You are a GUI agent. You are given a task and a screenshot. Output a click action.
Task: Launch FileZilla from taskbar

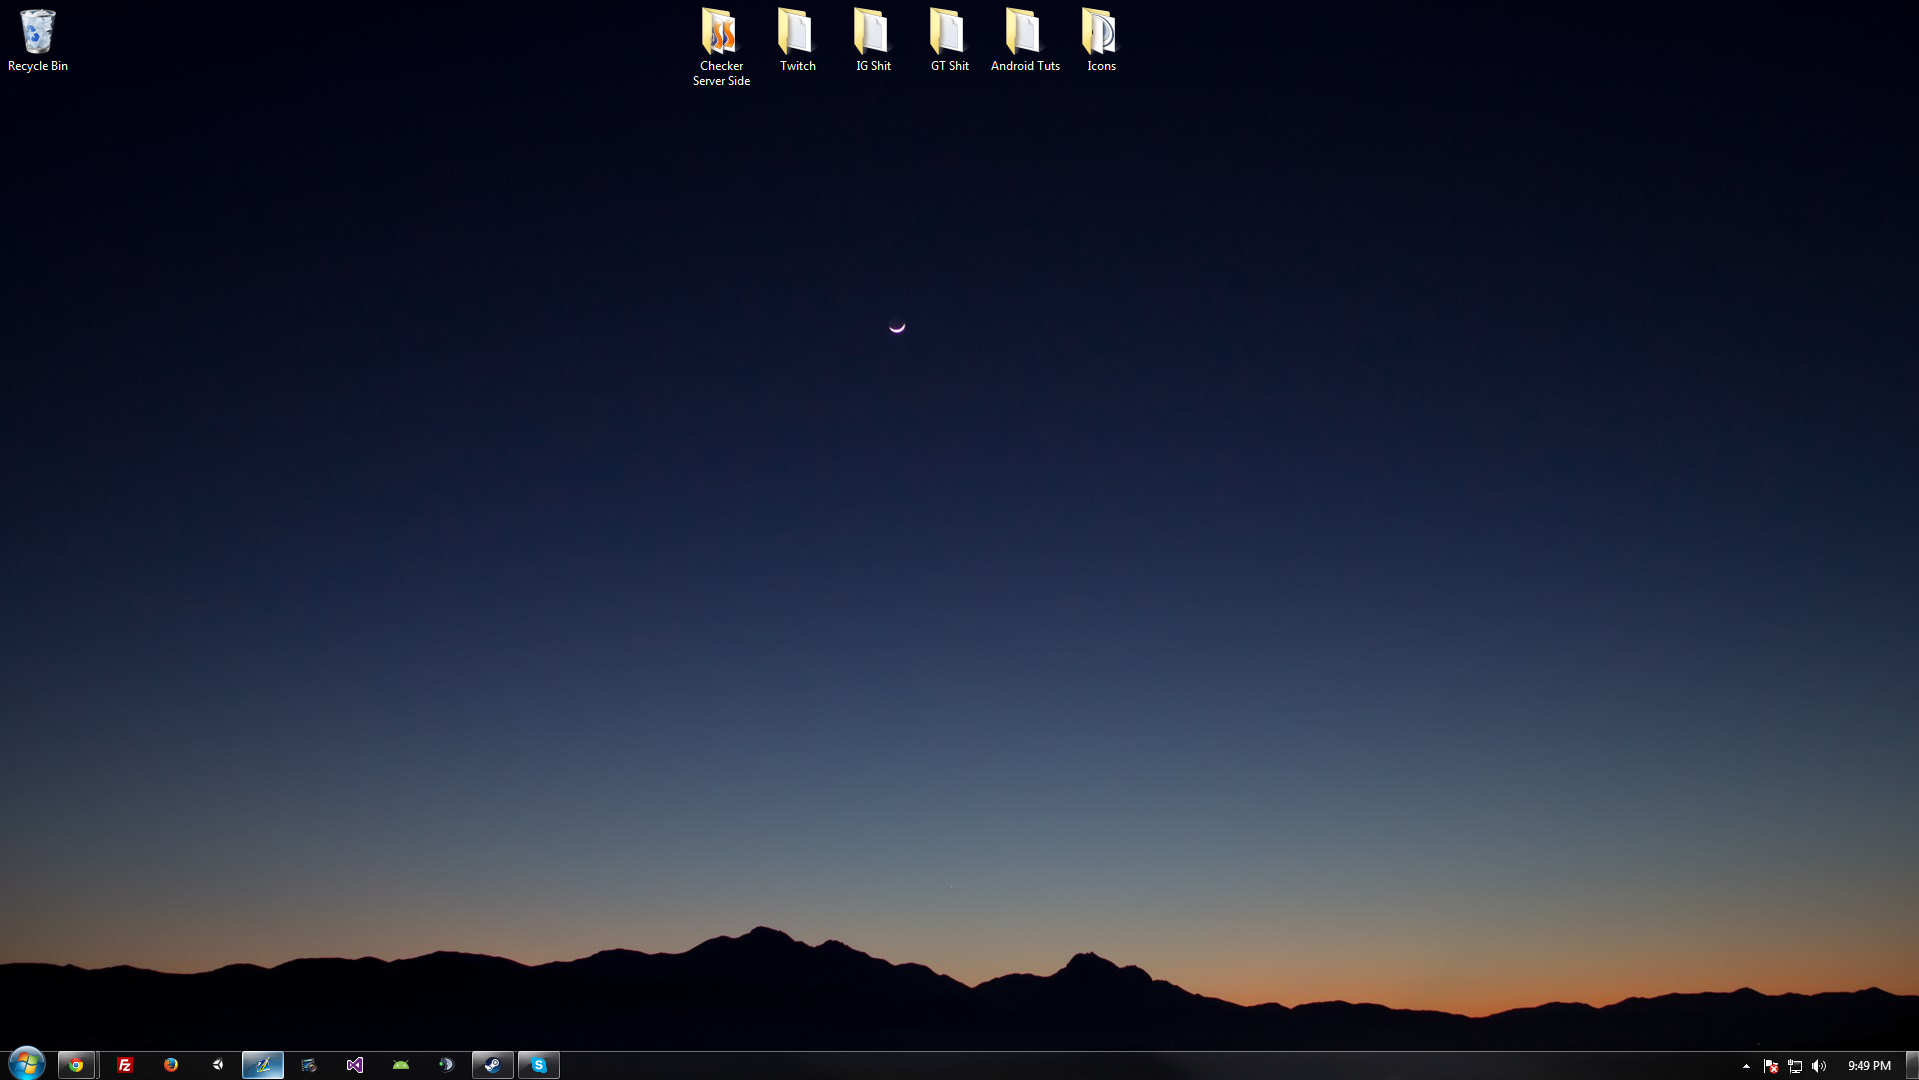coord(125,1065)
